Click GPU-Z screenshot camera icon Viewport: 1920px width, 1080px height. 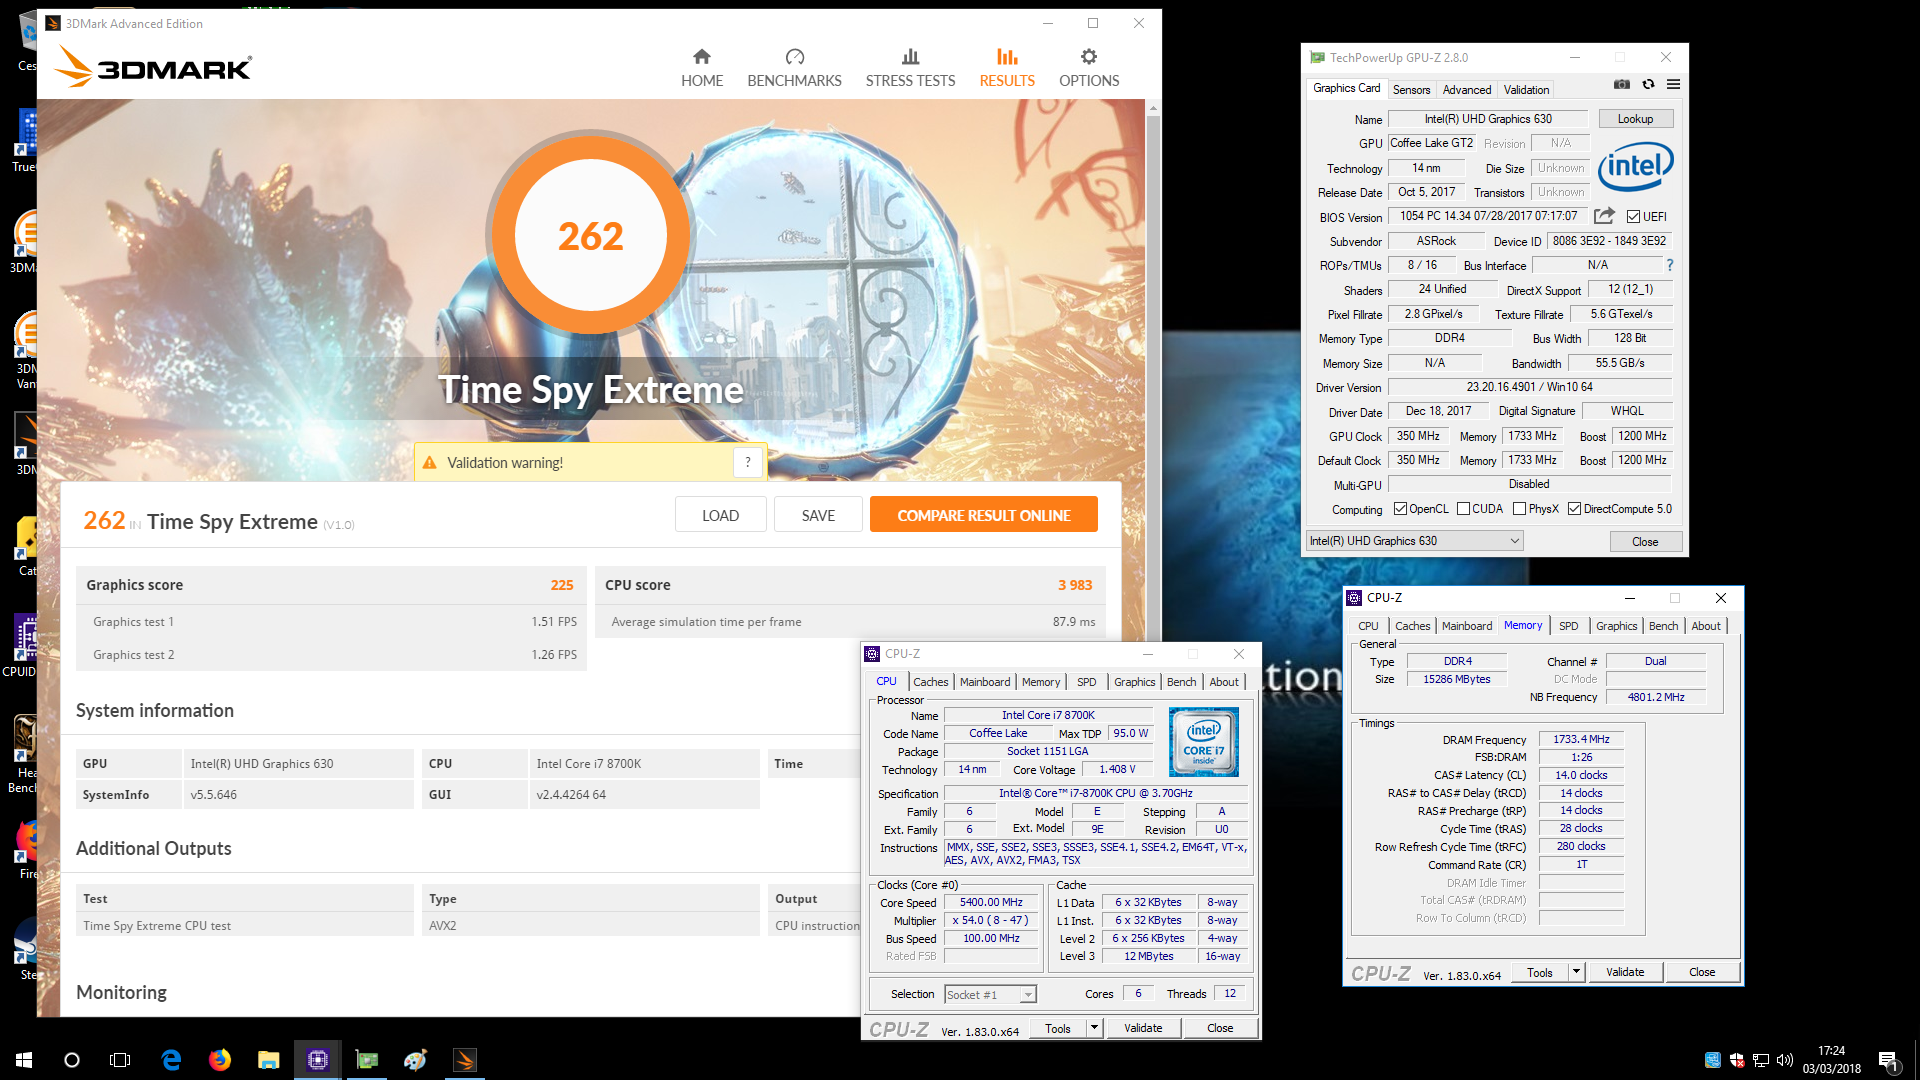[1622, 85]
